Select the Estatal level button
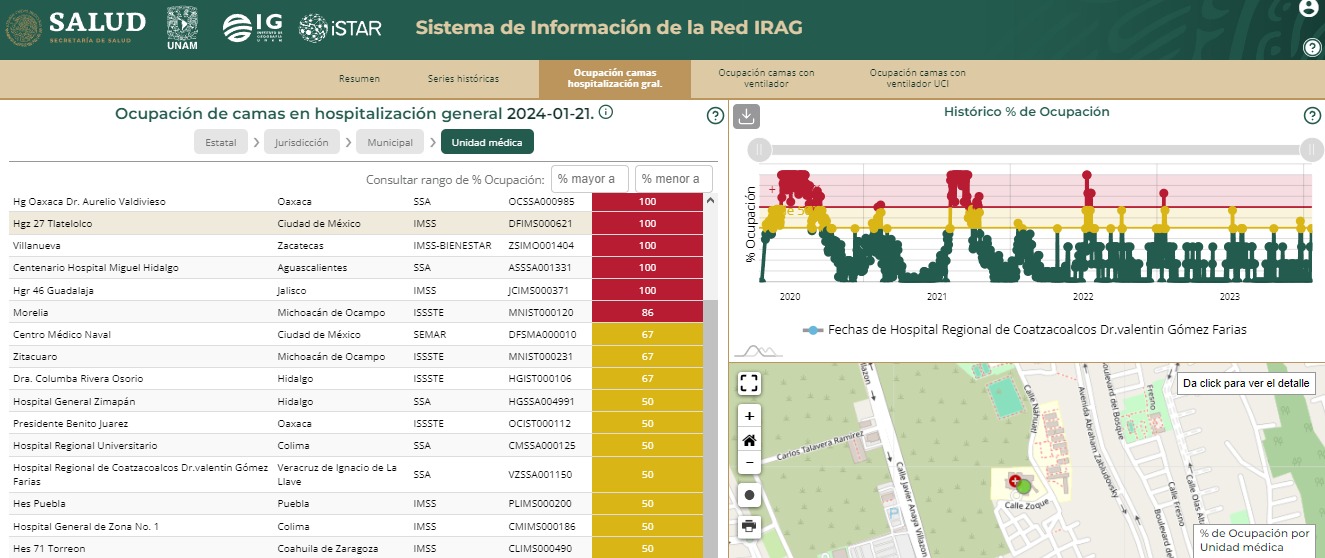 (x=221, y=142)
